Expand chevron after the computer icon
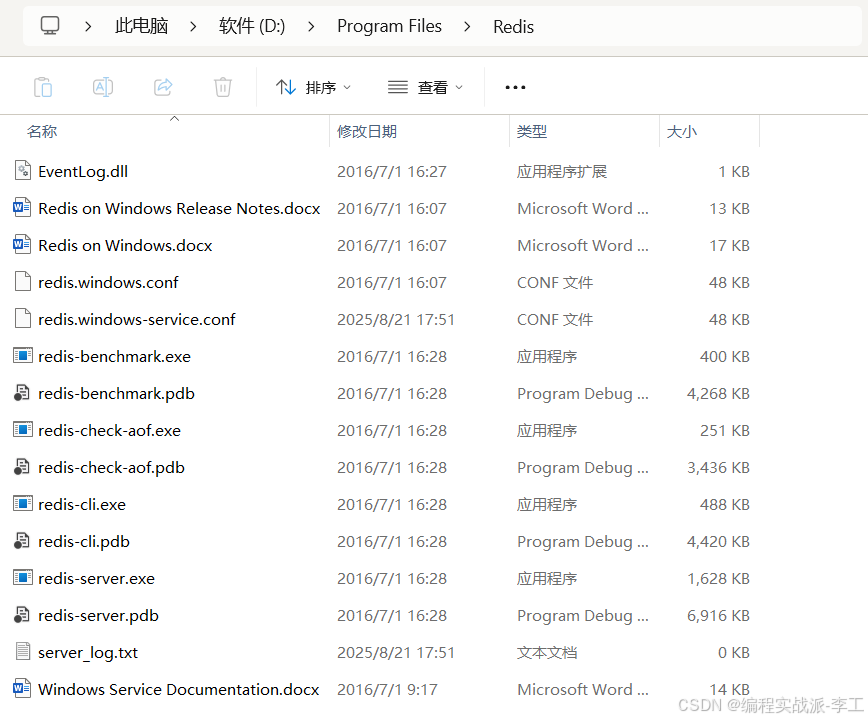 coord(88,26)
